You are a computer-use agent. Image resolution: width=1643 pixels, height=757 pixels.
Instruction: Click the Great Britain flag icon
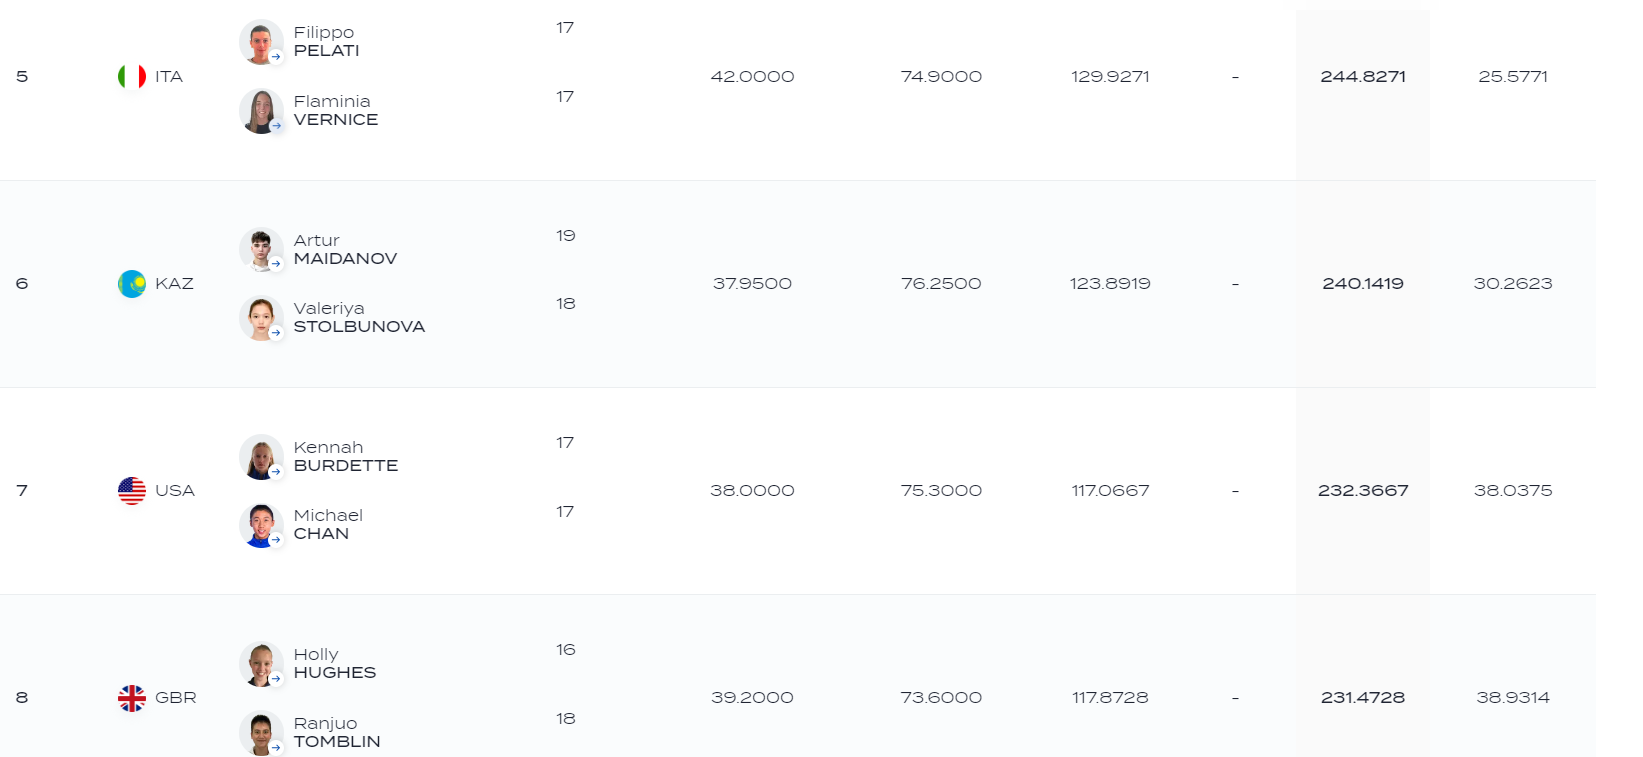click(x=132, y=698)
